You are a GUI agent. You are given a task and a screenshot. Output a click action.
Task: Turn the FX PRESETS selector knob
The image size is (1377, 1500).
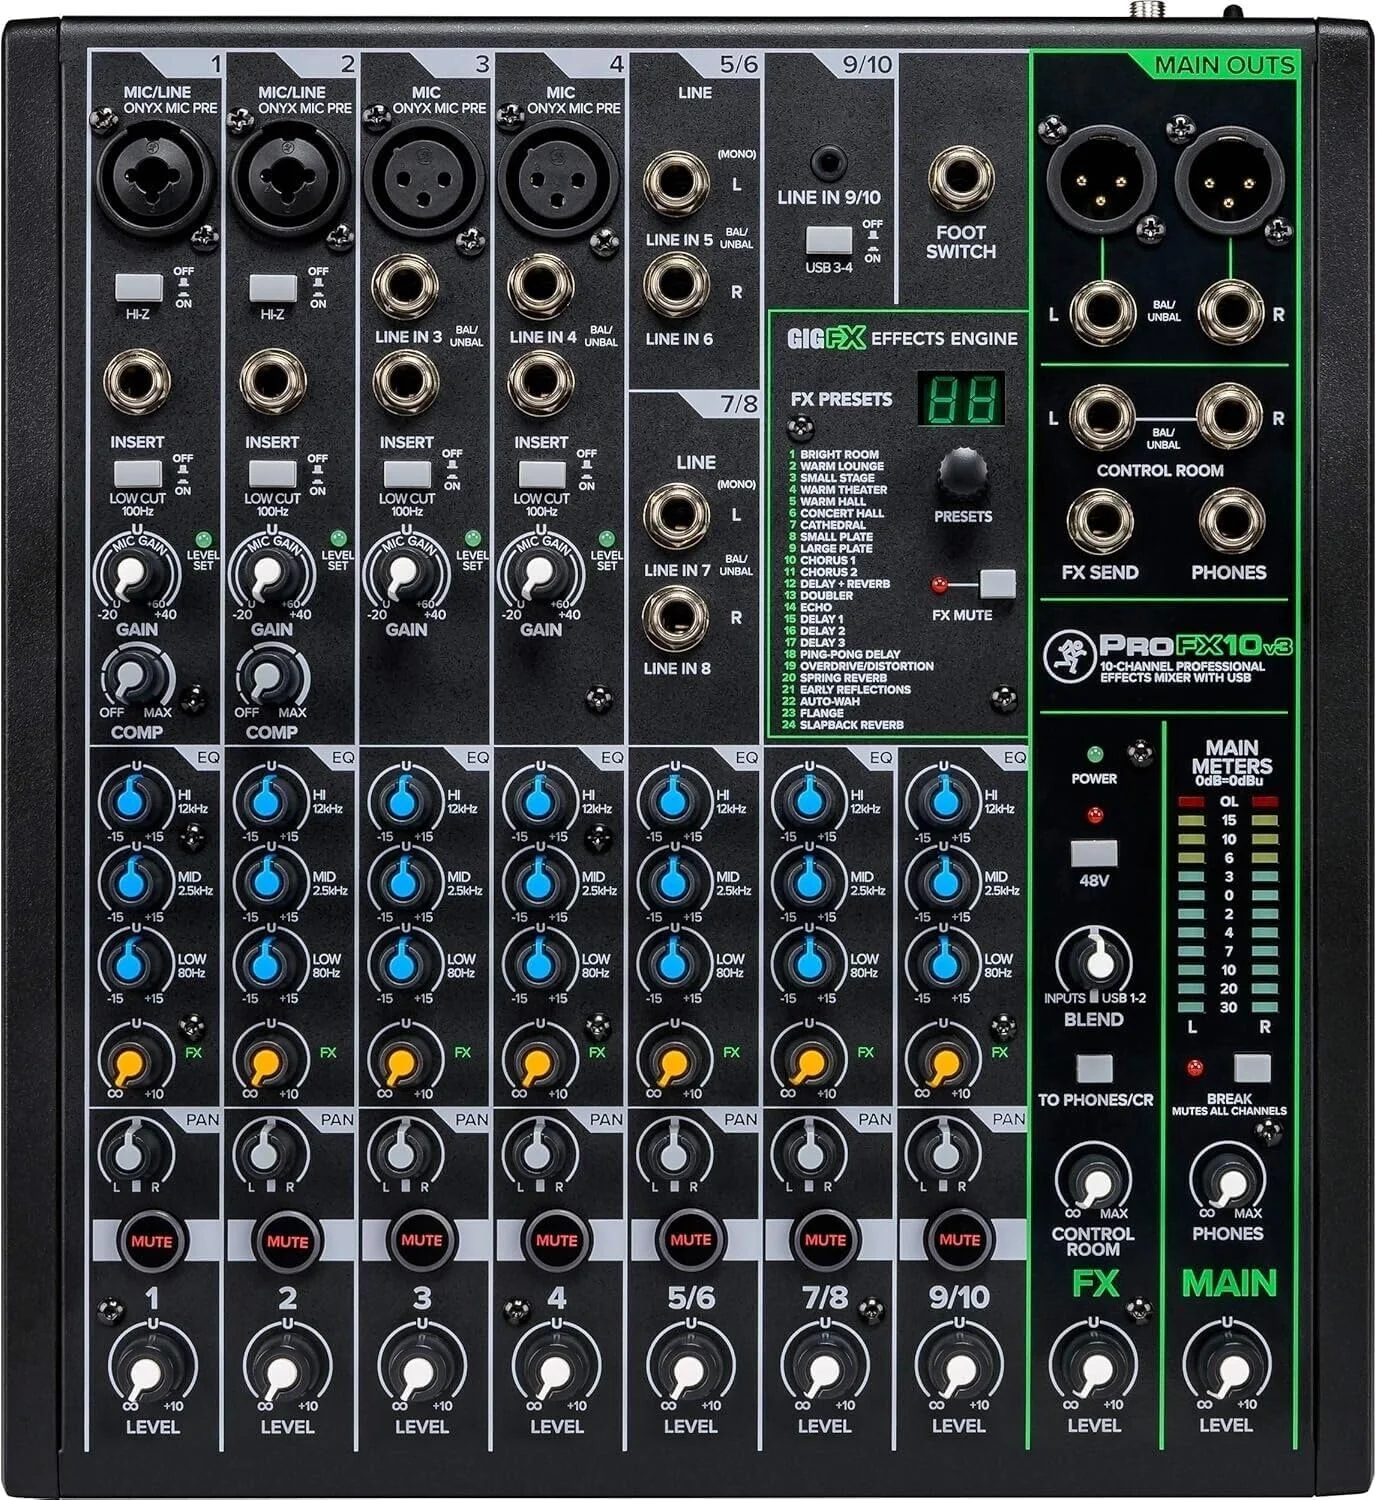(x=960, y=482)
